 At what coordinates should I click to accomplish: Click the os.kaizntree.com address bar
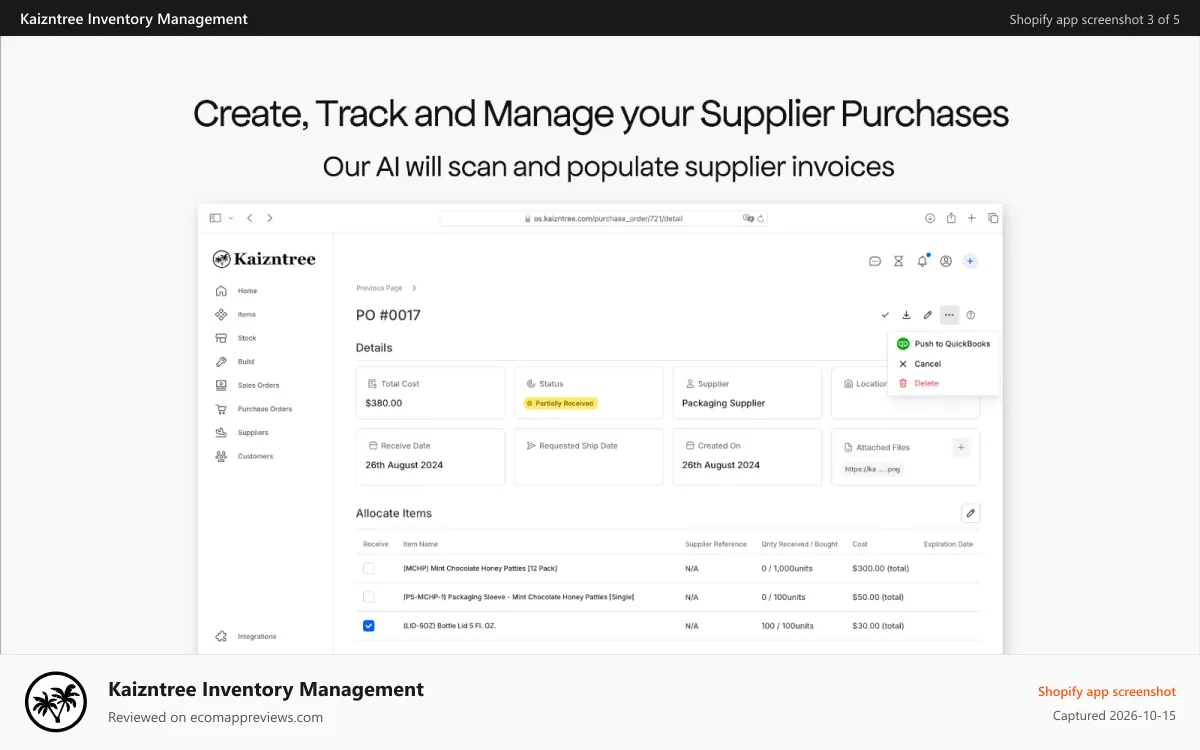pyautogui.click(x=603, y=218)
